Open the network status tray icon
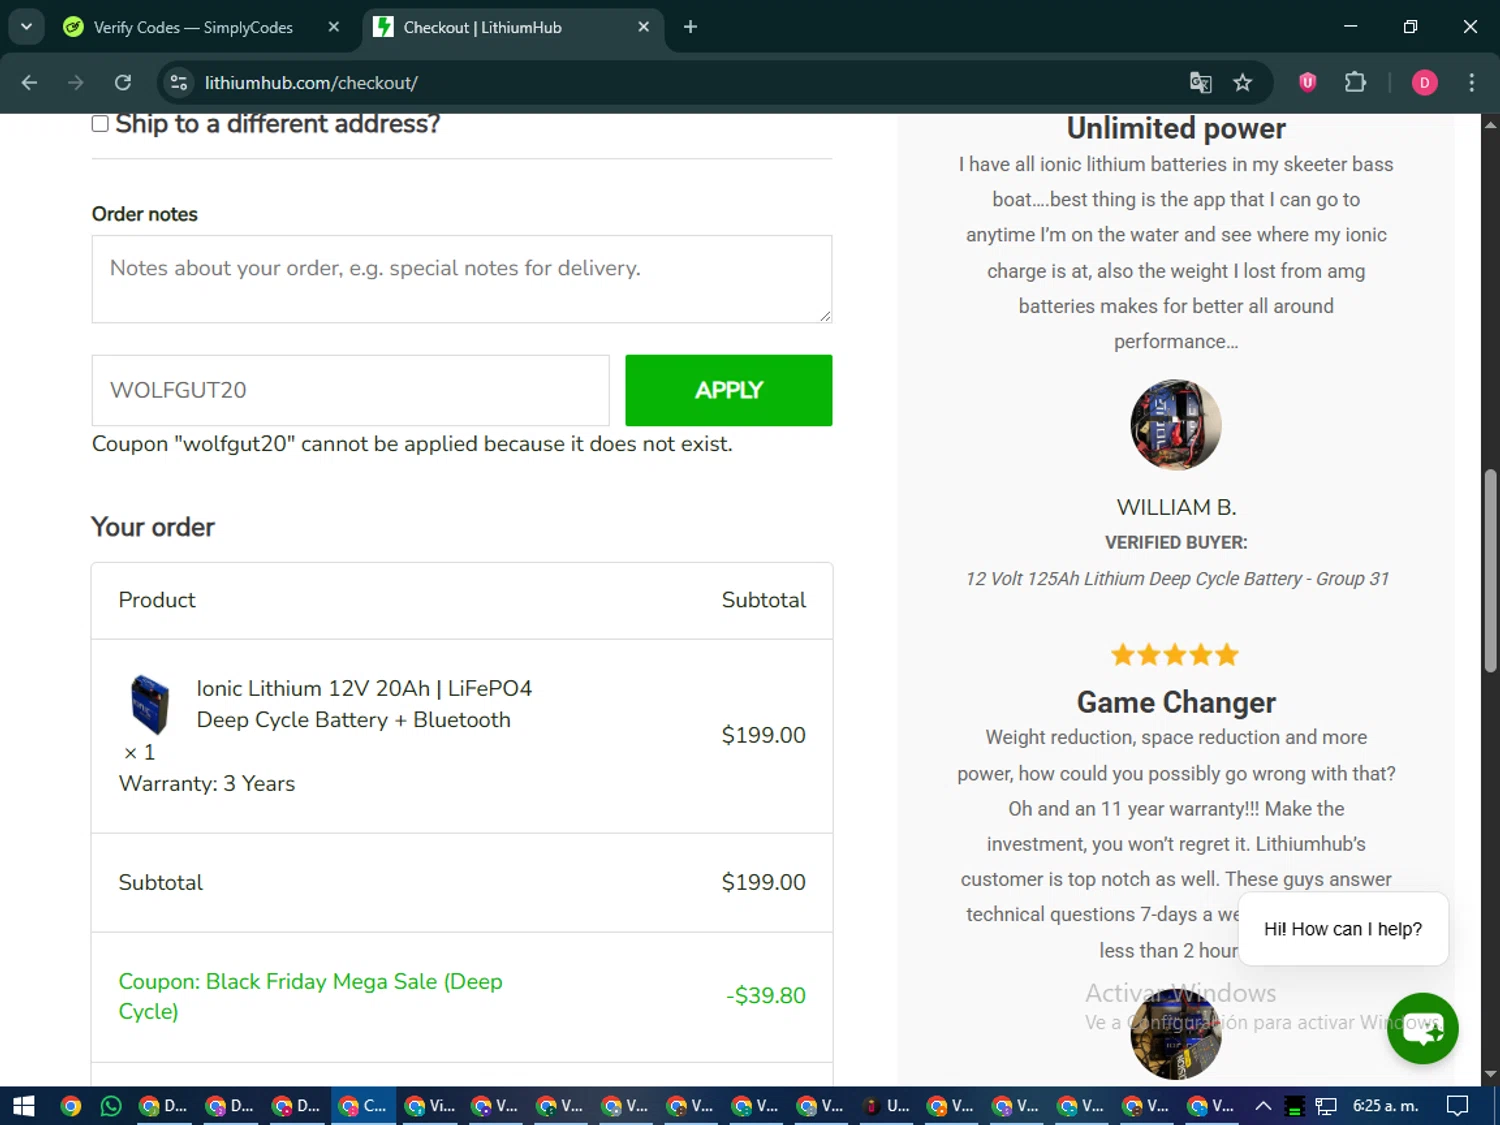Image resolution: width=1500 pixels, height=1125 pixels. pyautogui.click(x=1326, y=1106)
